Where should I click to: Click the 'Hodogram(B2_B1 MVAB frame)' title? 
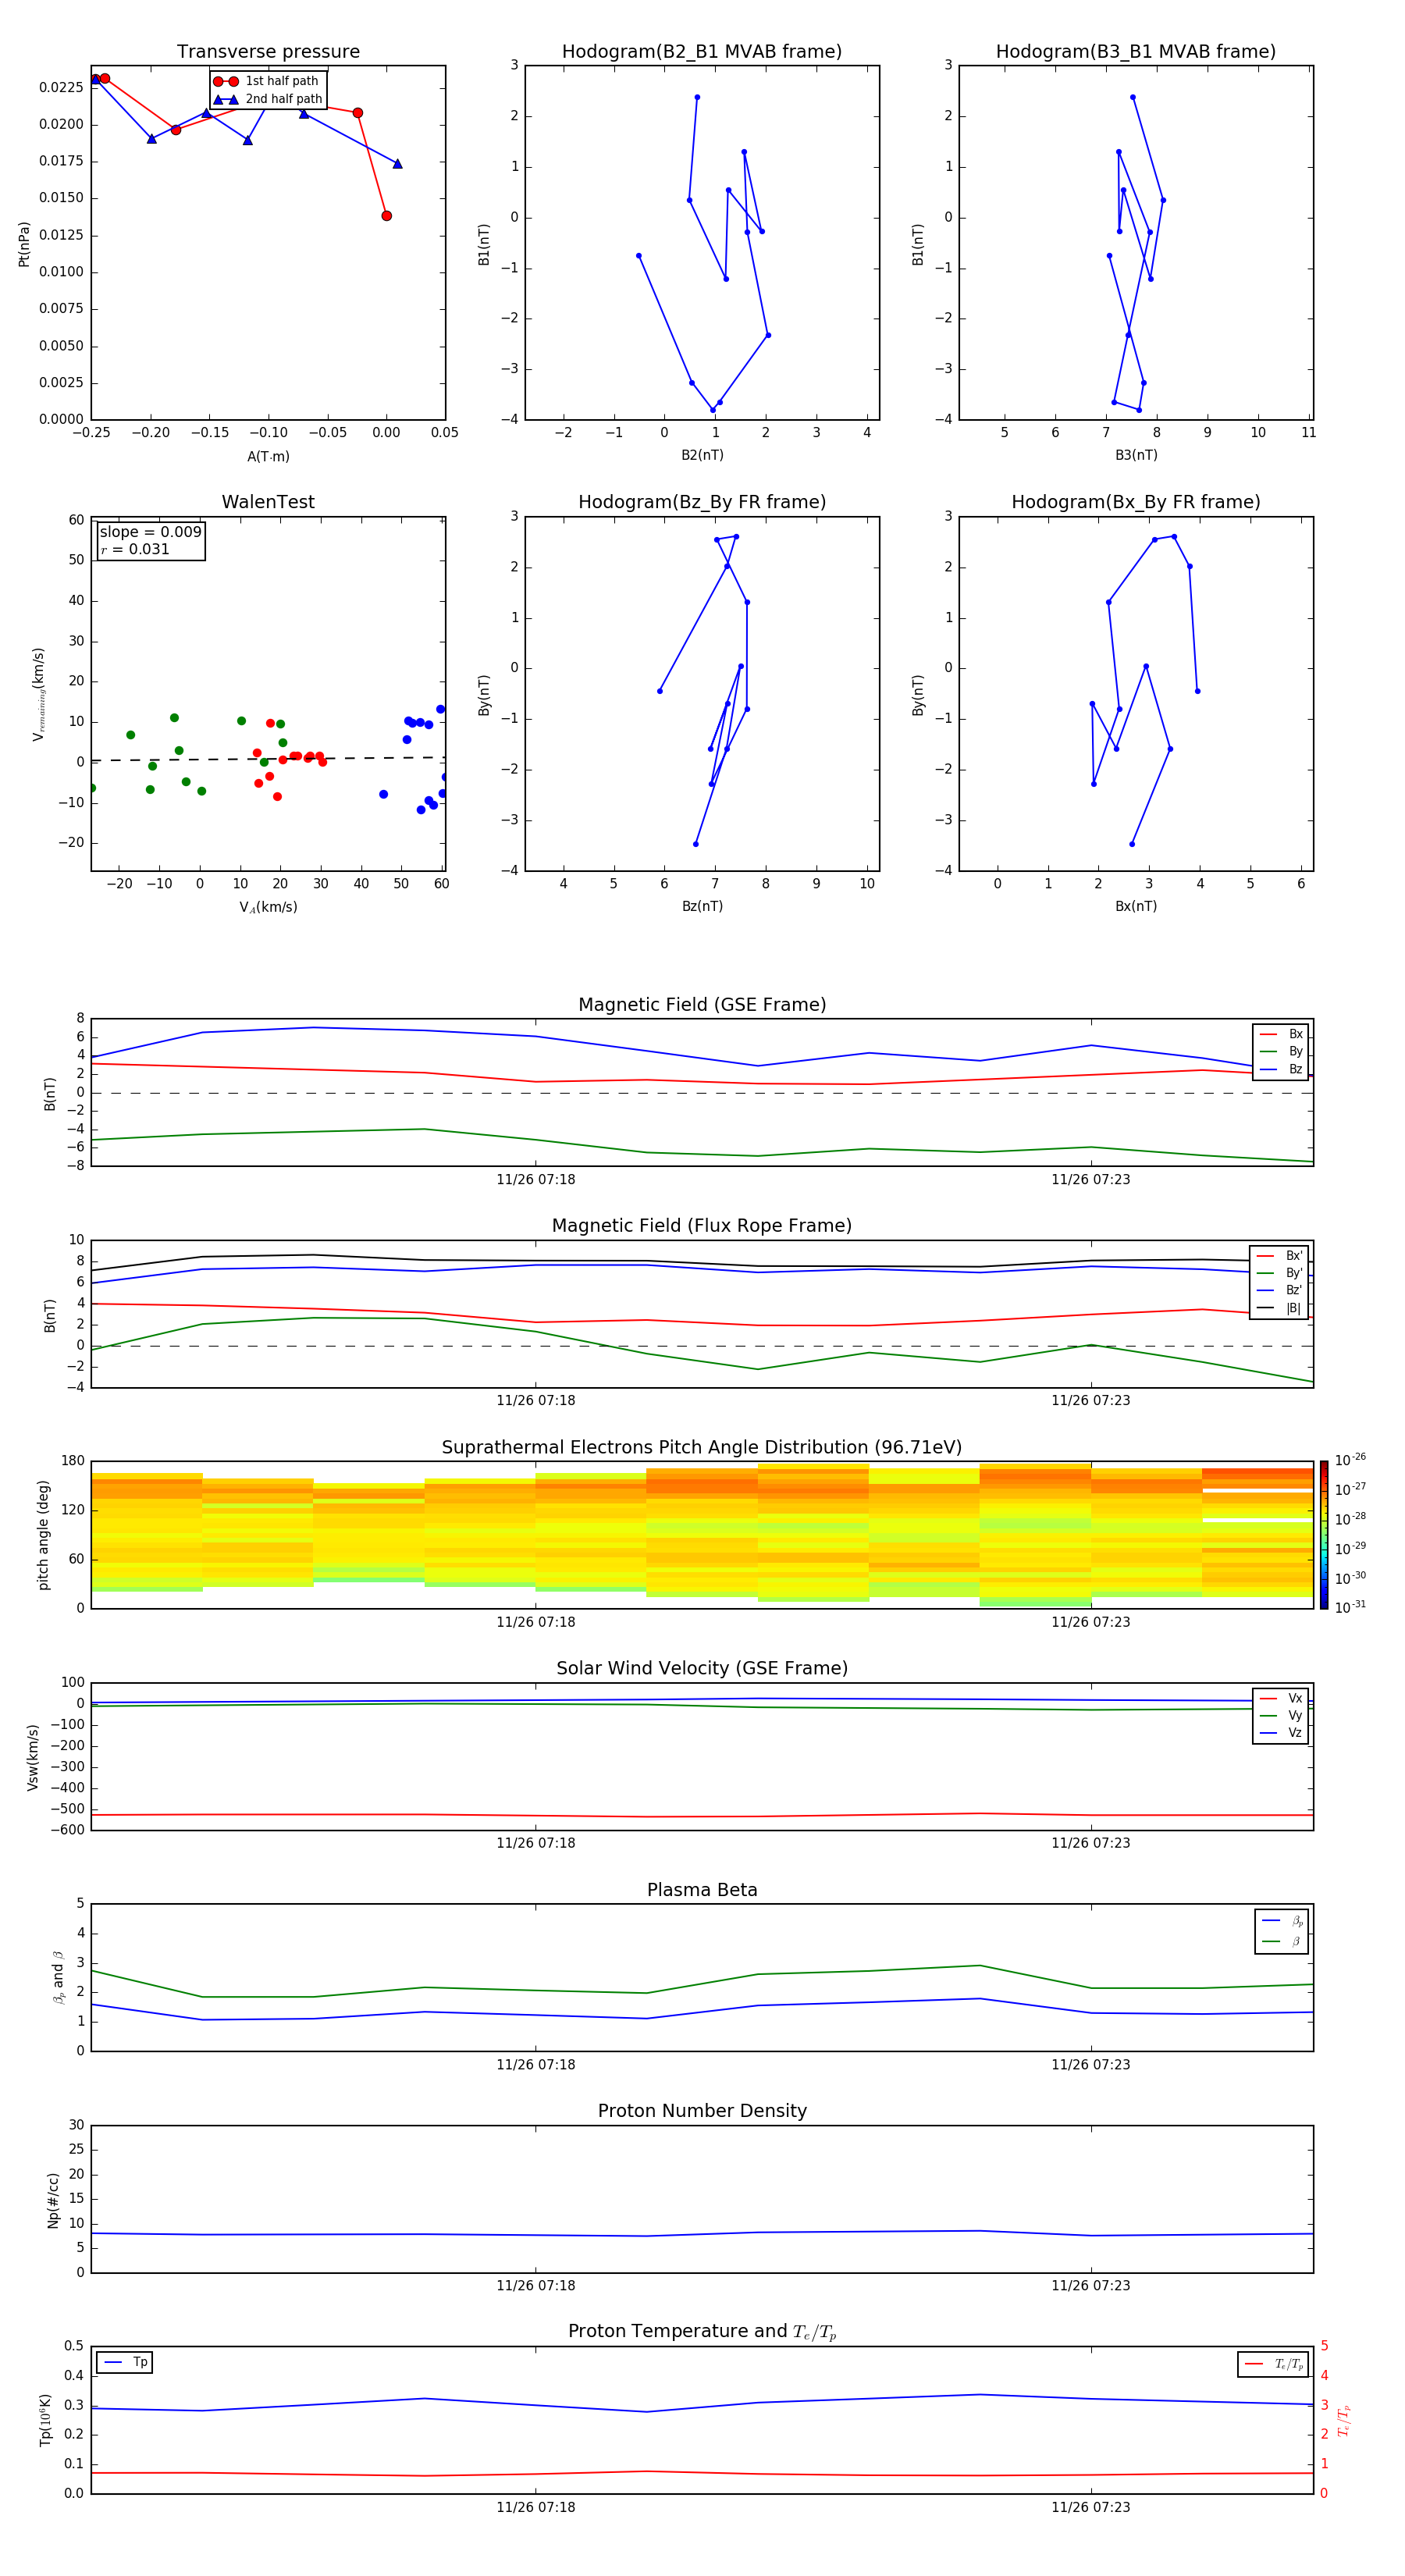coord(702,52)
